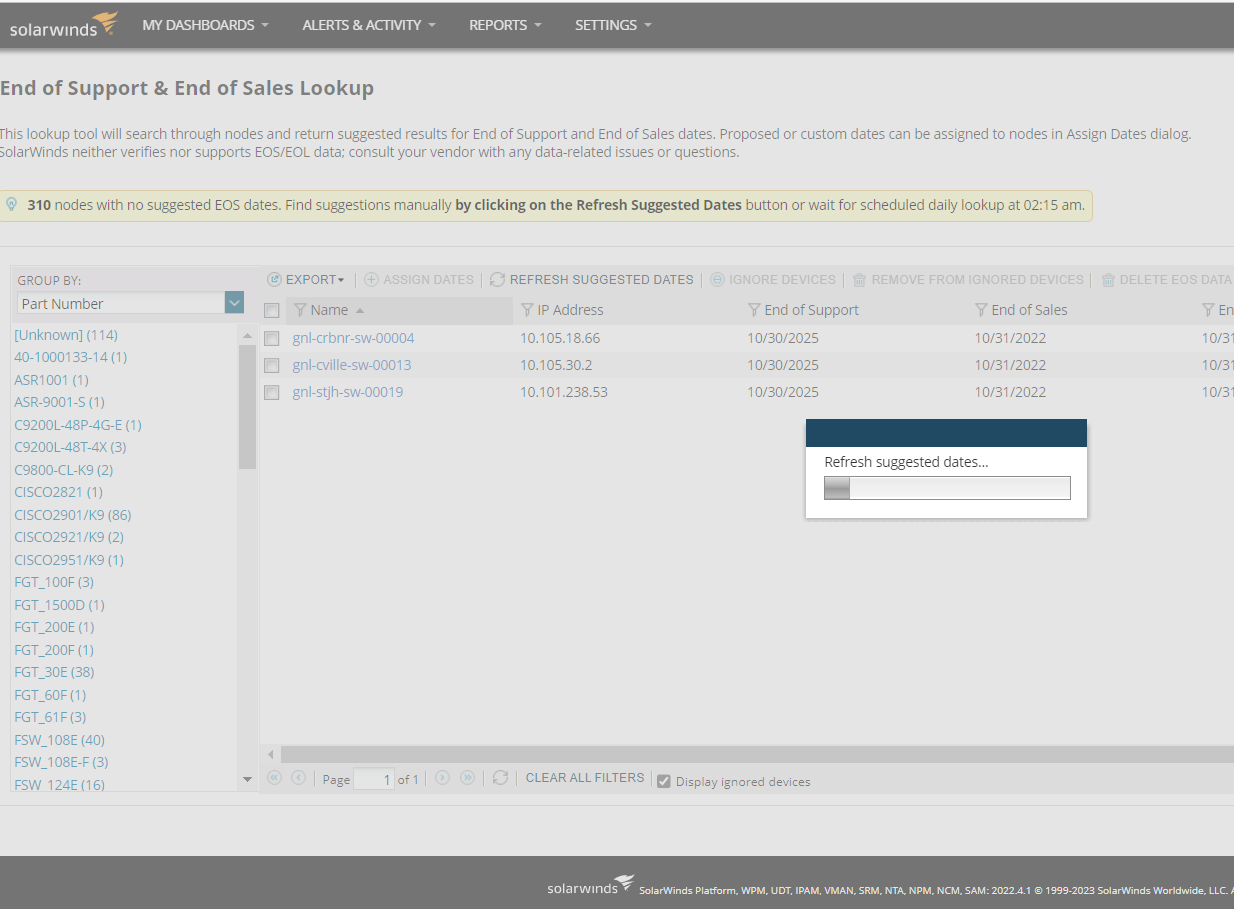Click the Name column sort arrow
Image resolution: width=1234 pixels, height=909 pixels.
point(360,310)
